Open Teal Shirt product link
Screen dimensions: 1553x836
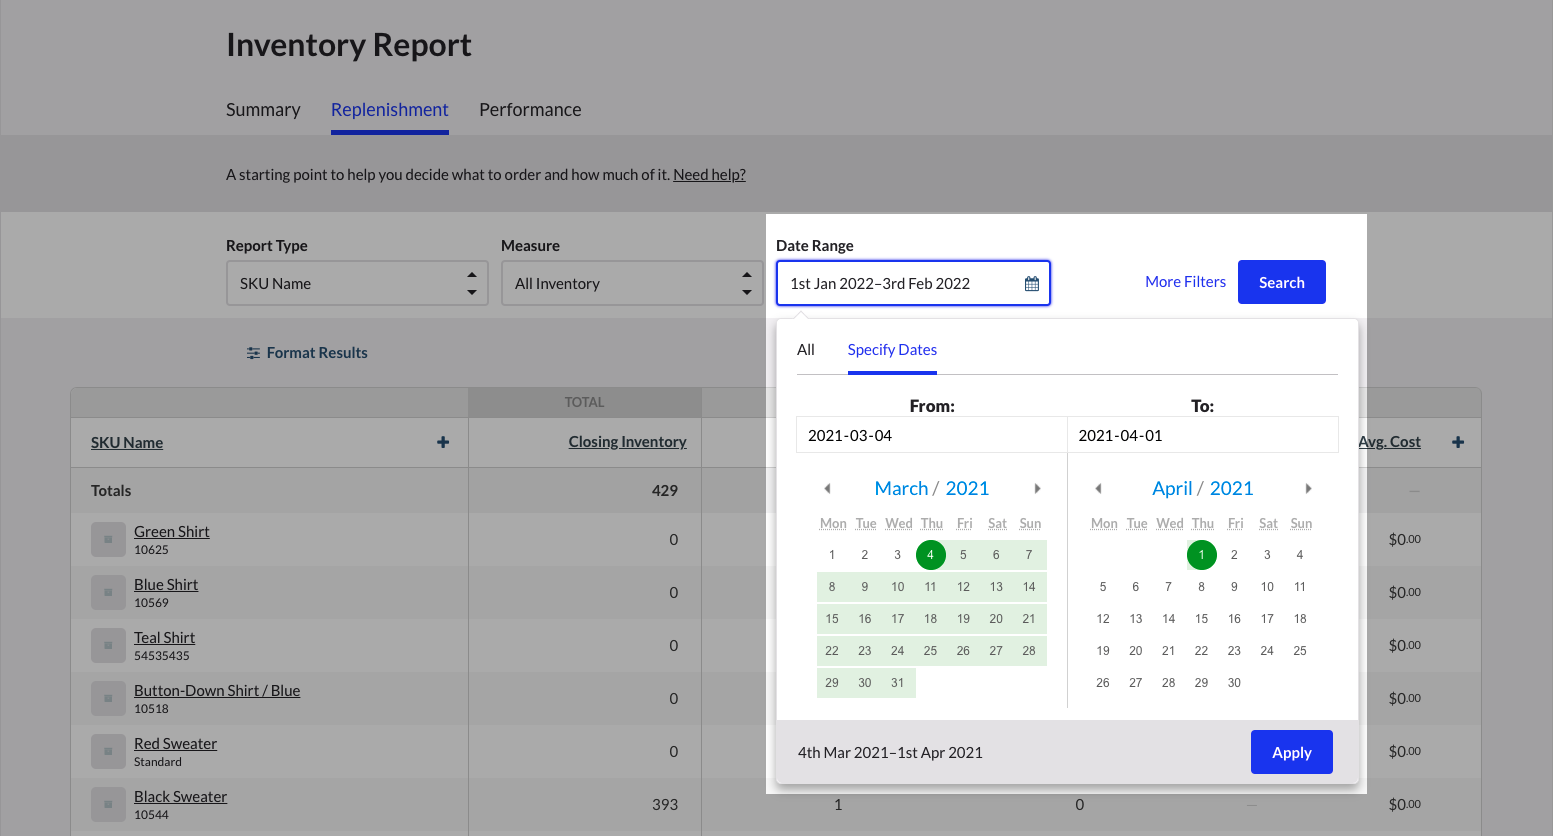coord(165,638)
